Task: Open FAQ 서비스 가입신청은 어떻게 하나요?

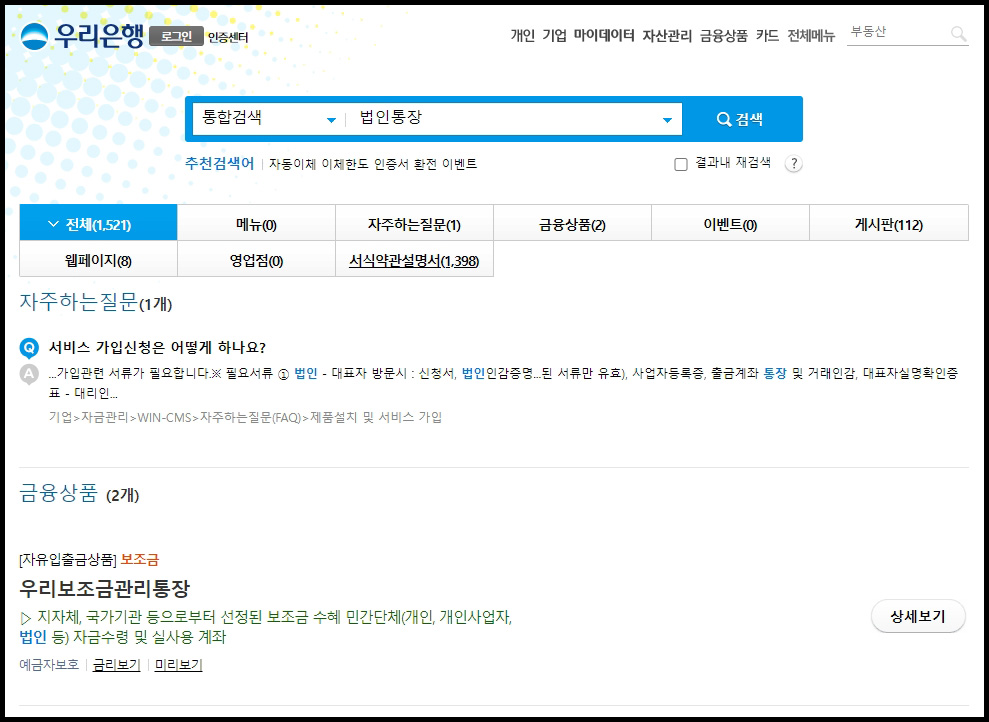Action: coord(157,347)
